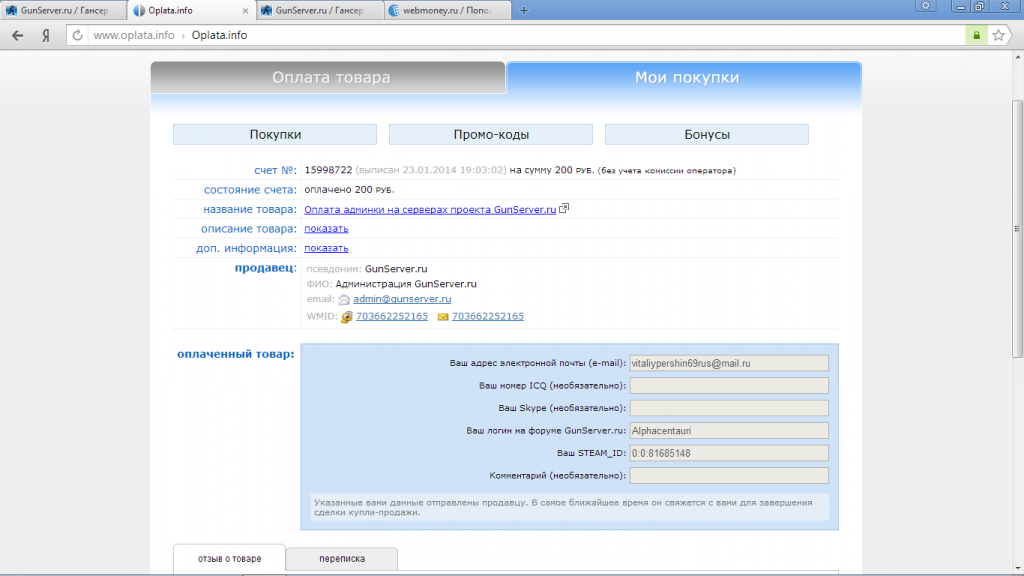Bookmark page with the star icon
Image resolution: width=1024 pixels, height=576 pixels.
point(998,35)
